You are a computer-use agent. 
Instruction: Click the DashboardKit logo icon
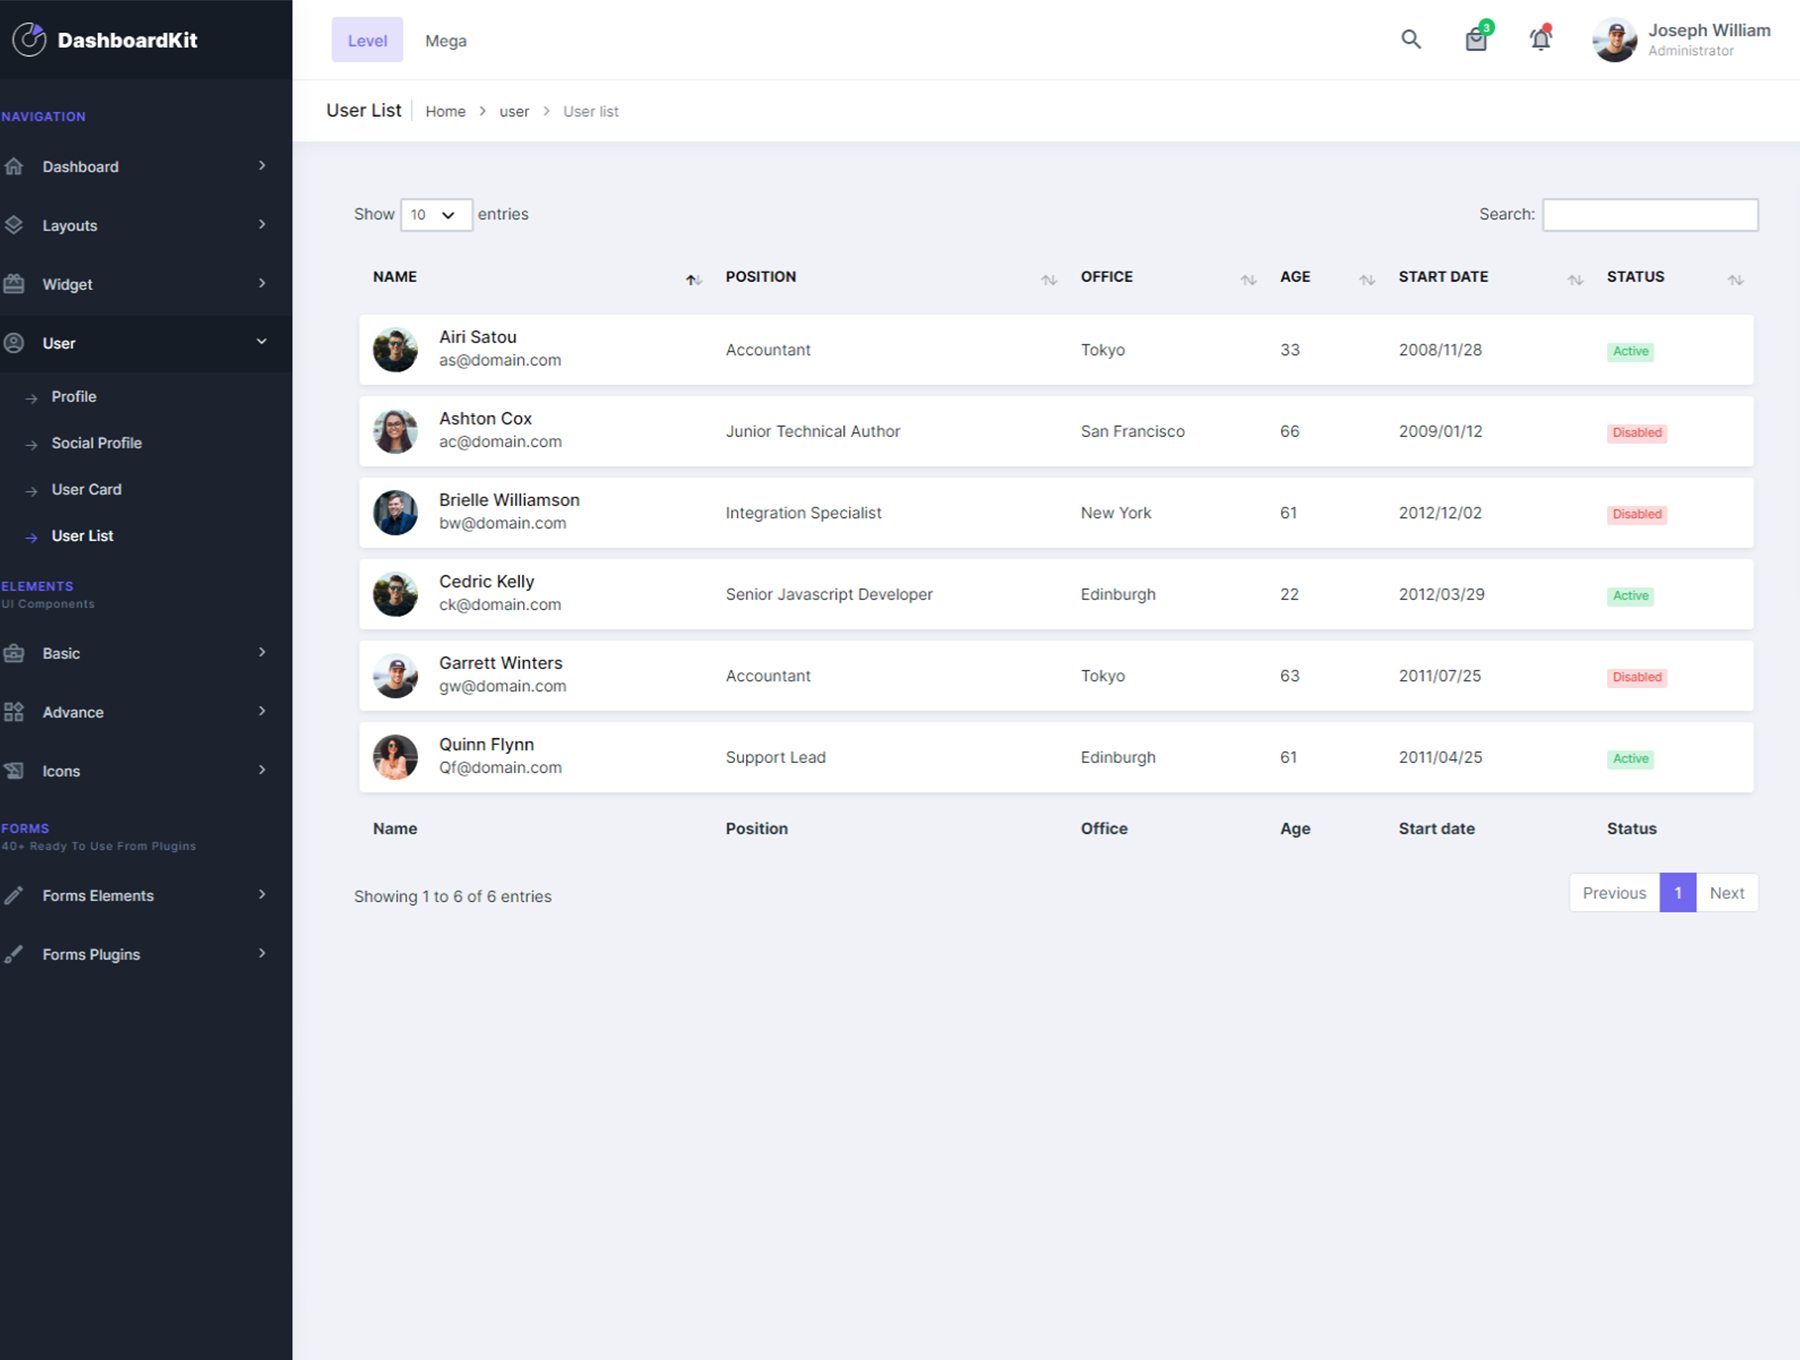coord(29,40)
